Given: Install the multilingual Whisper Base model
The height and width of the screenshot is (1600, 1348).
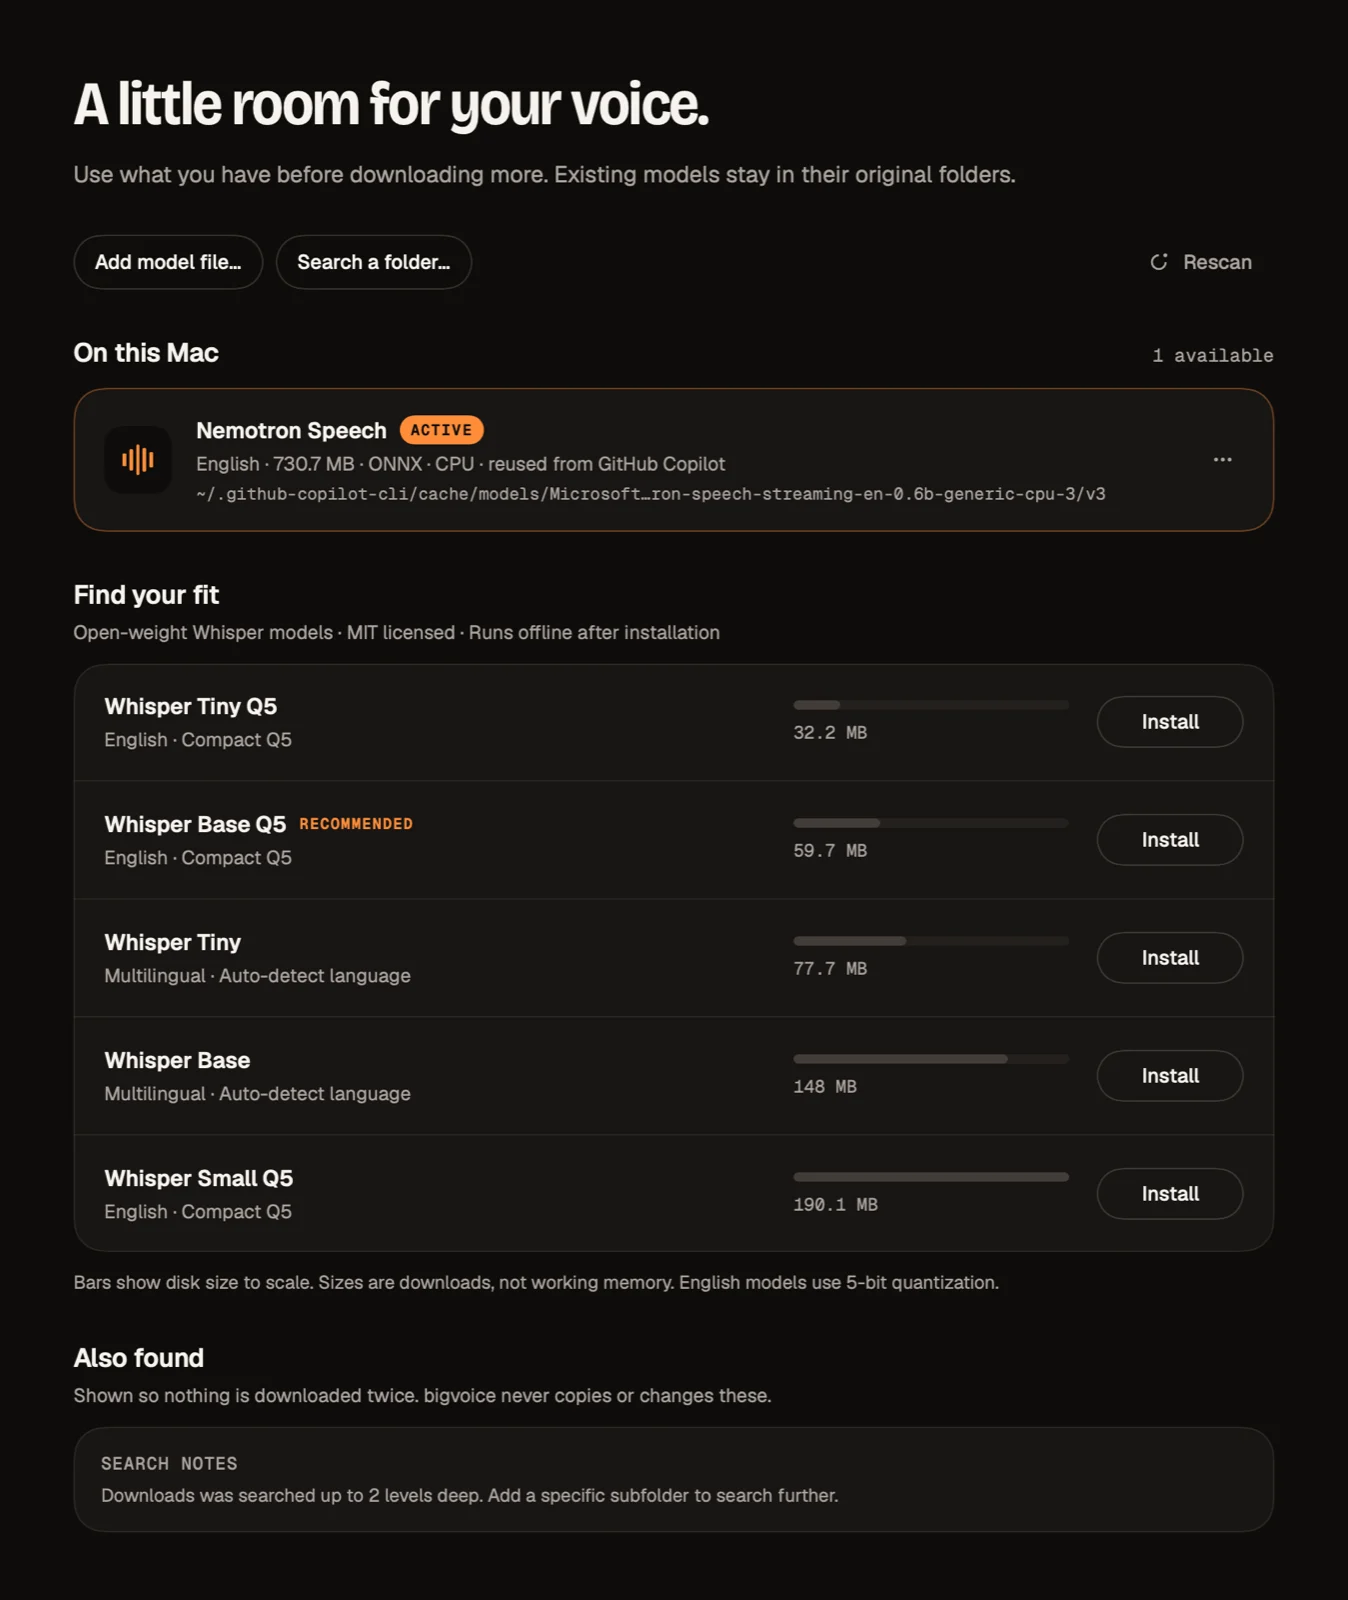Looking at the screenshot, I should pyautogui.click(x=1170, y=1076).
